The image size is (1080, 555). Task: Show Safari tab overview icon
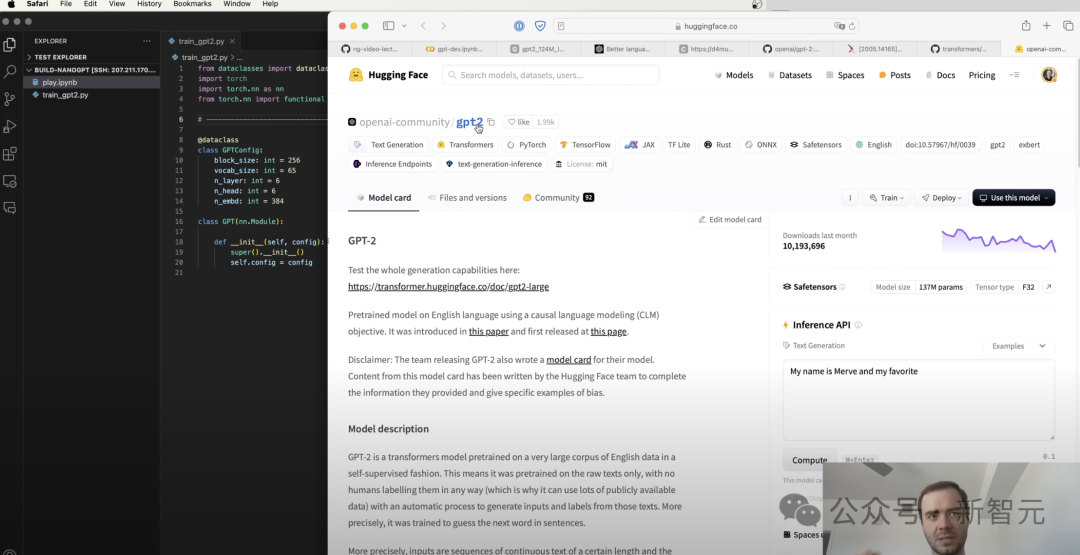point(1068,26)
